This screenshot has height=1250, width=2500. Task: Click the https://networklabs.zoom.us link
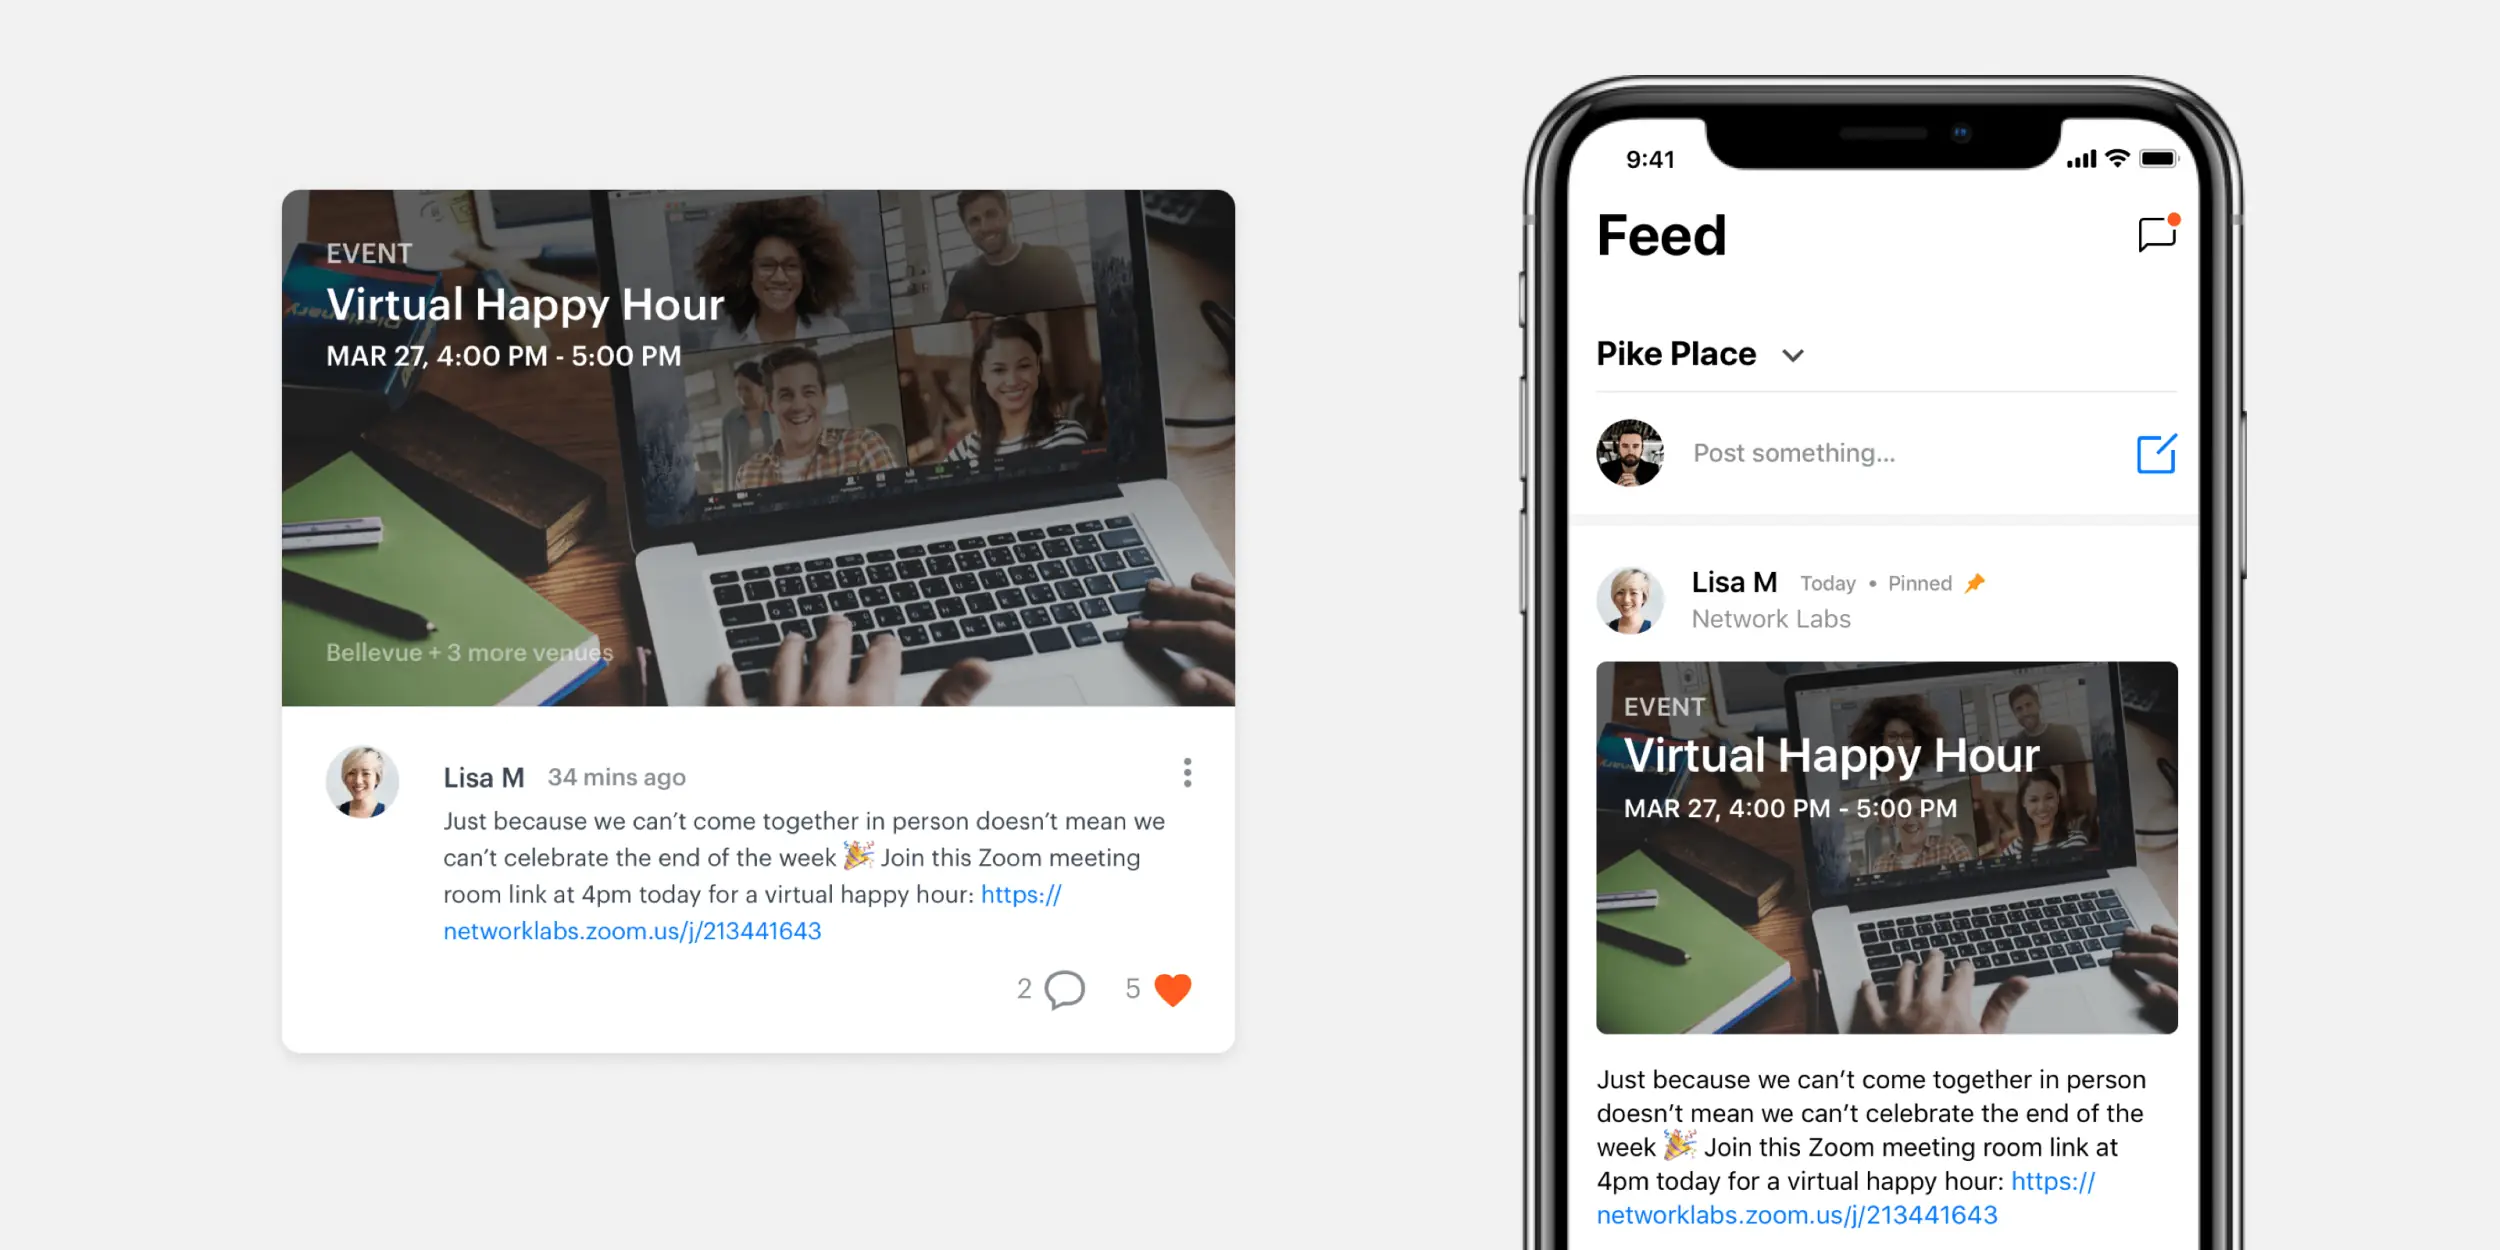[x=628, y=934]
